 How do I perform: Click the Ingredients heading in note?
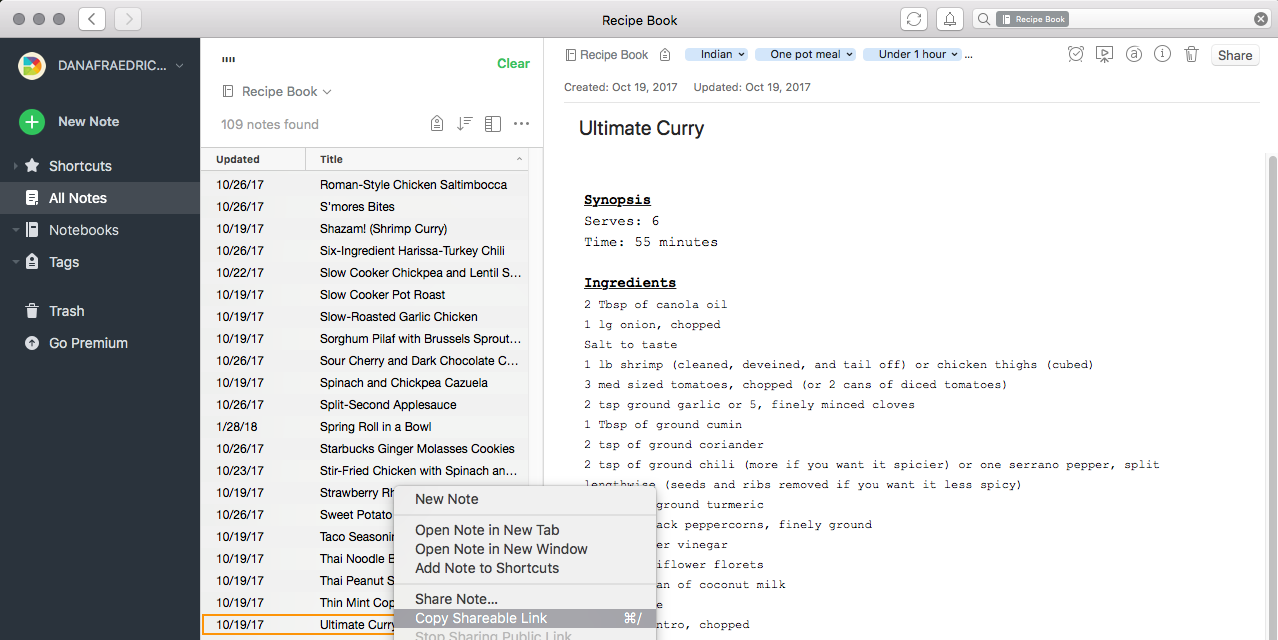coord(630,283)
